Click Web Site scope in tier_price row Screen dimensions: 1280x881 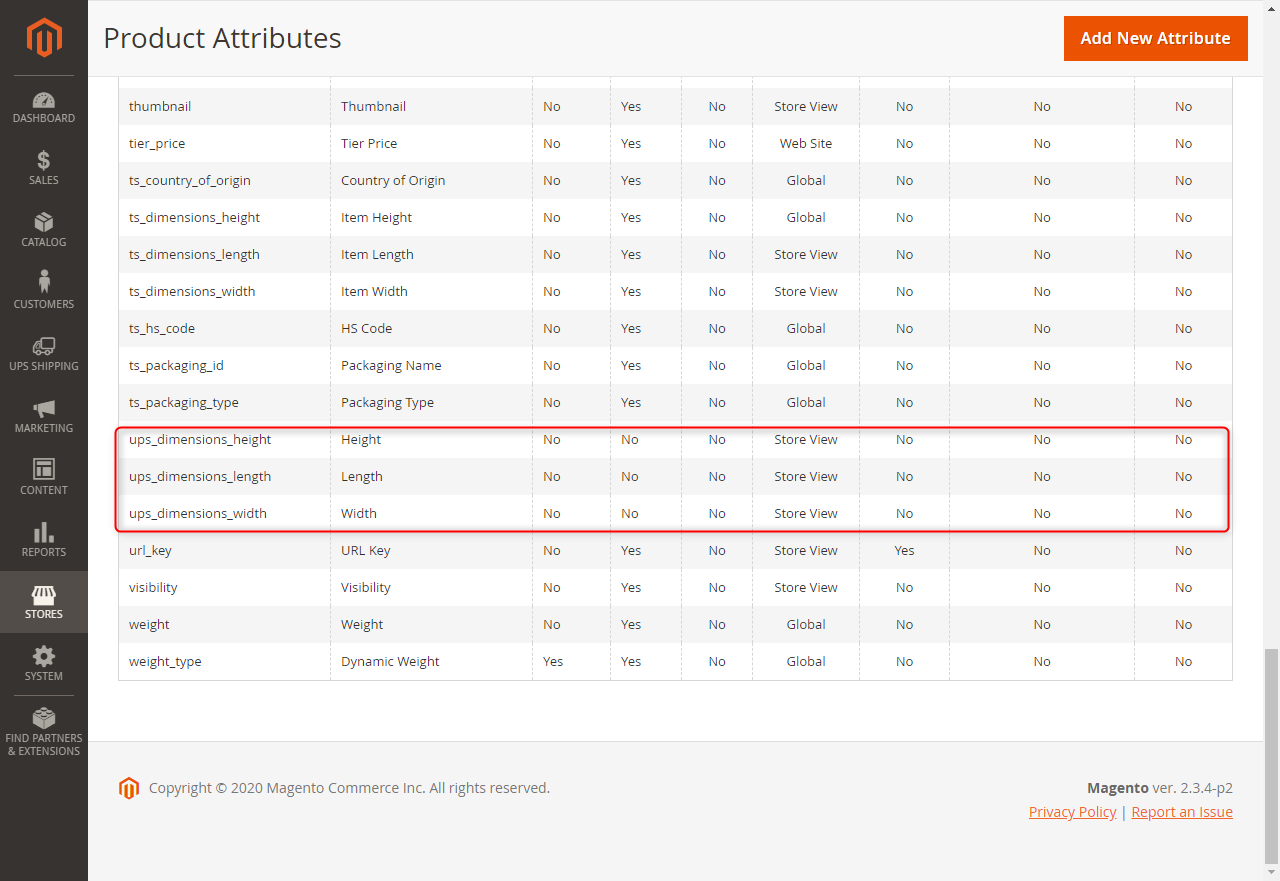pos(806,143)
